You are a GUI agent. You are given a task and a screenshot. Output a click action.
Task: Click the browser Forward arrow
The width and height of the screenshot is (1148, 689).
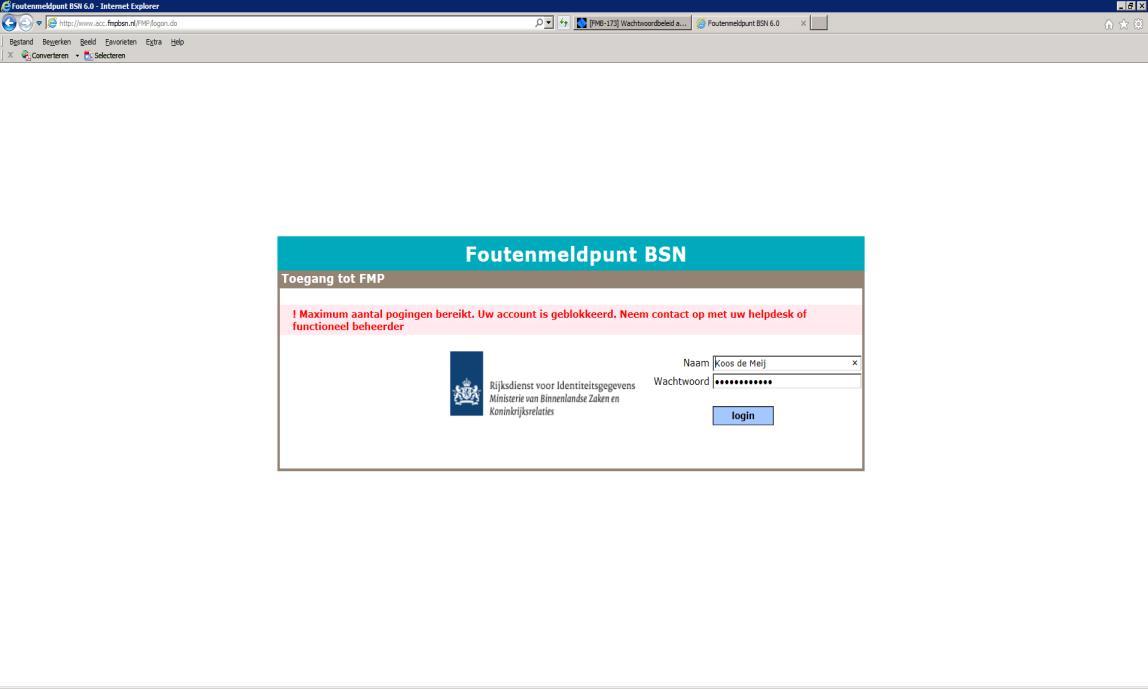[x=26, y=23]
